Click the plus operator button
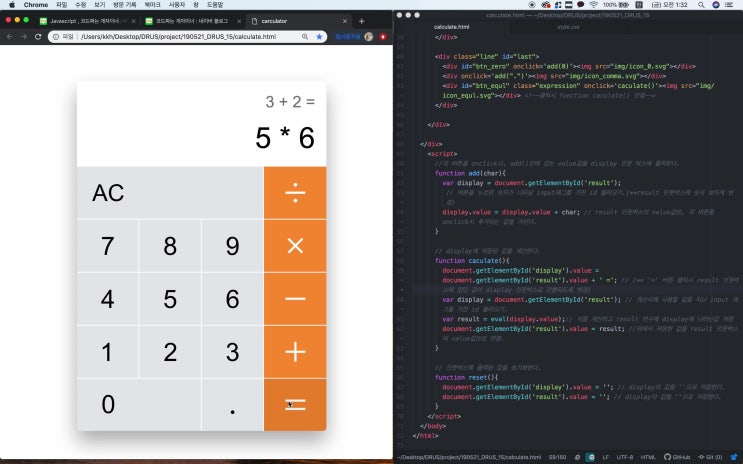Viewport: 743px width, 464px height. [x=295, y=352]
